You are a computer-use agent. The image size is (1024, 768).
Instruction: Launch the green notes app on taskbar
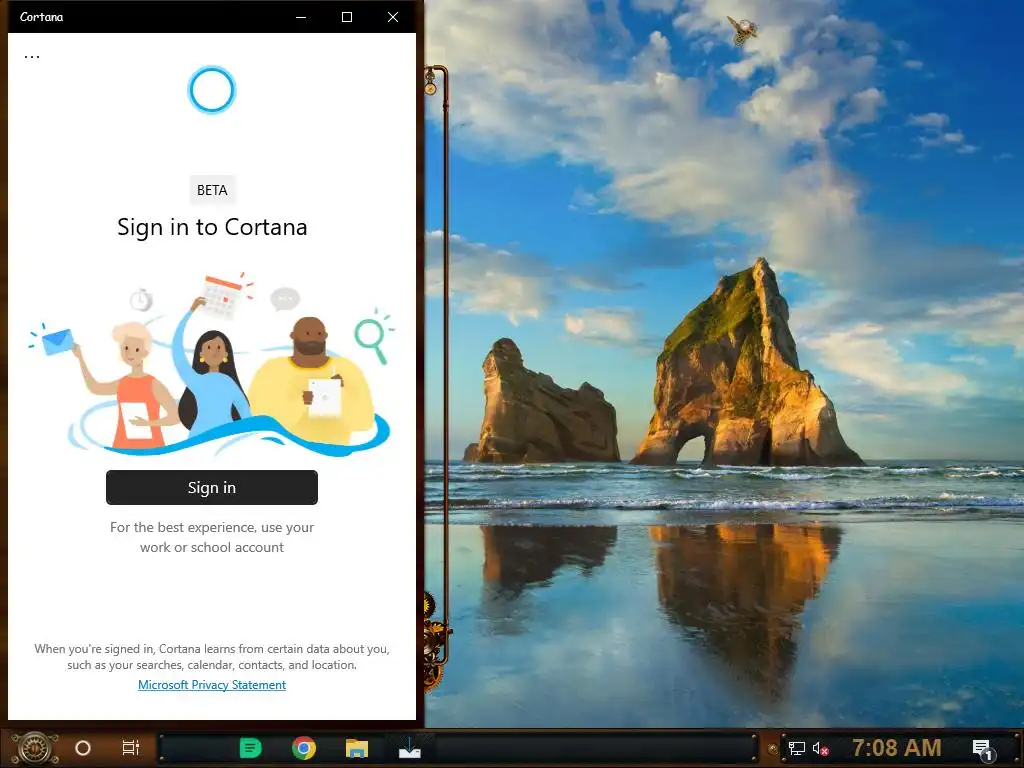tap(250, 748)
